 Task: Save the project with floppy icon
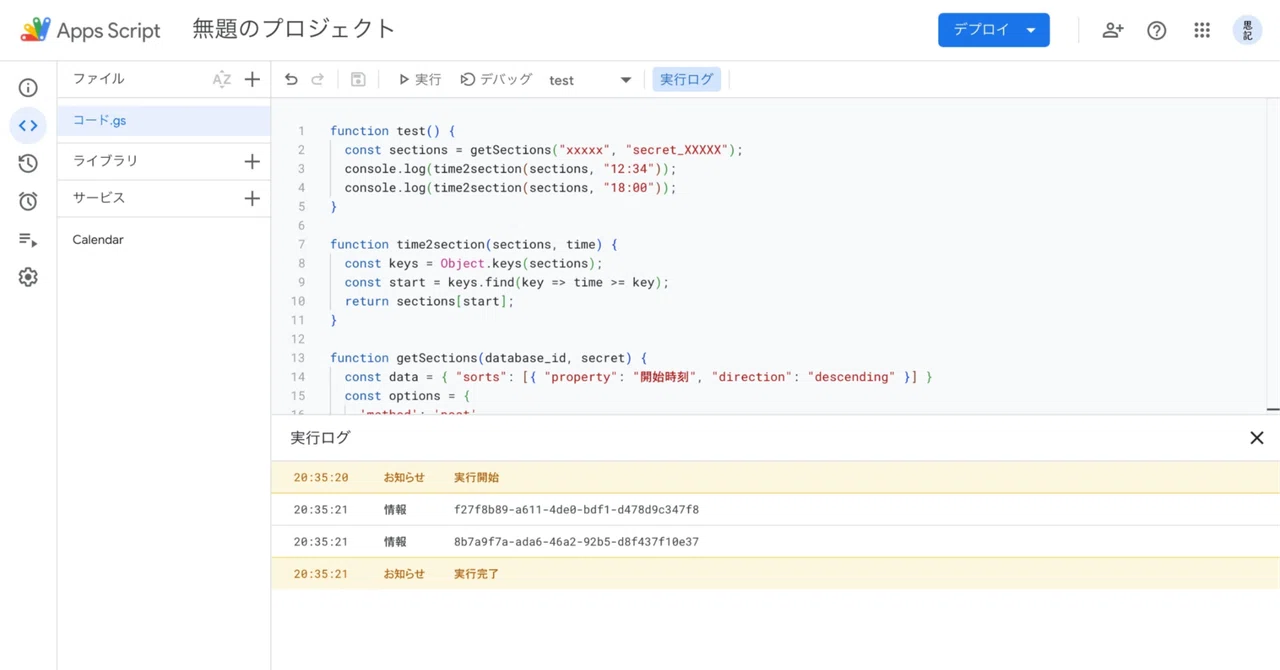(x=358, y=80)
